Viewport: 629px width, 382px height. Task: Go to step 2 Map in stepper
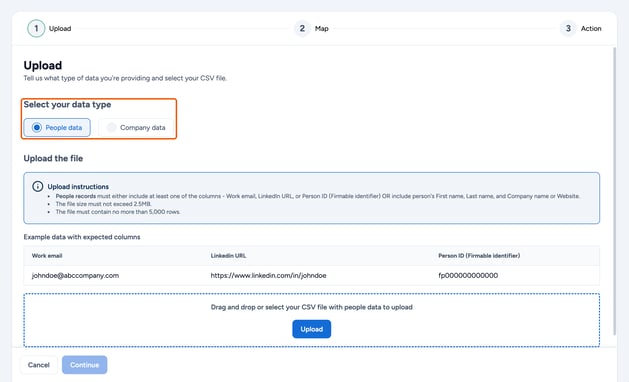click(x=311, y=28)
